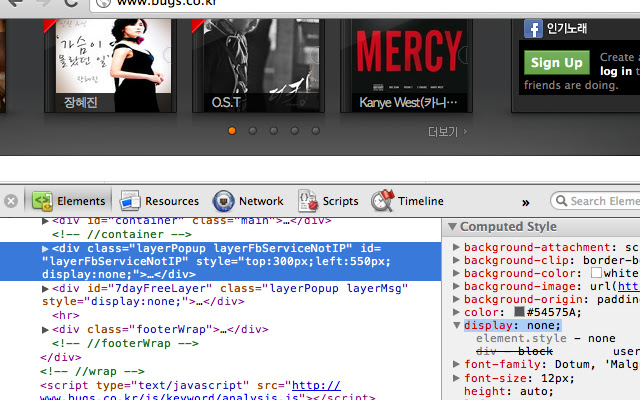Expand the footerWrap div node

click(x=45, y=329)
